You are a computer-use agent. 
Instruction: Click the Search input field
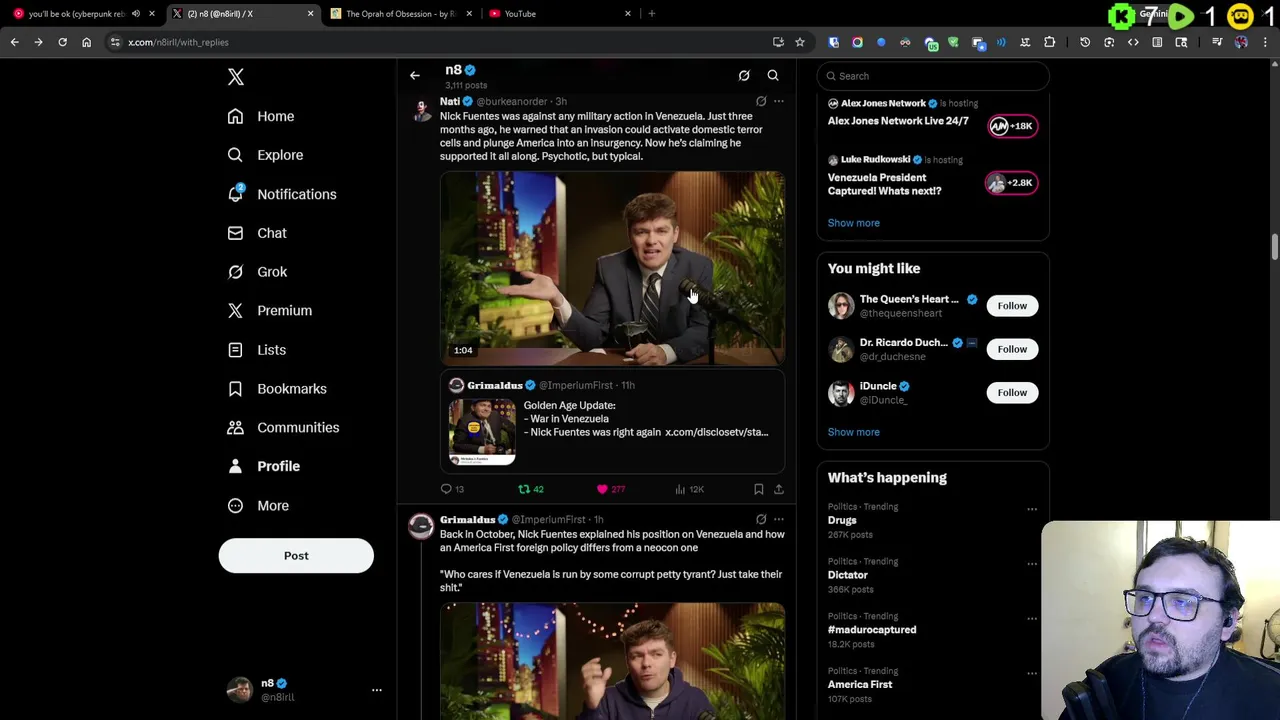click(933, 76)
